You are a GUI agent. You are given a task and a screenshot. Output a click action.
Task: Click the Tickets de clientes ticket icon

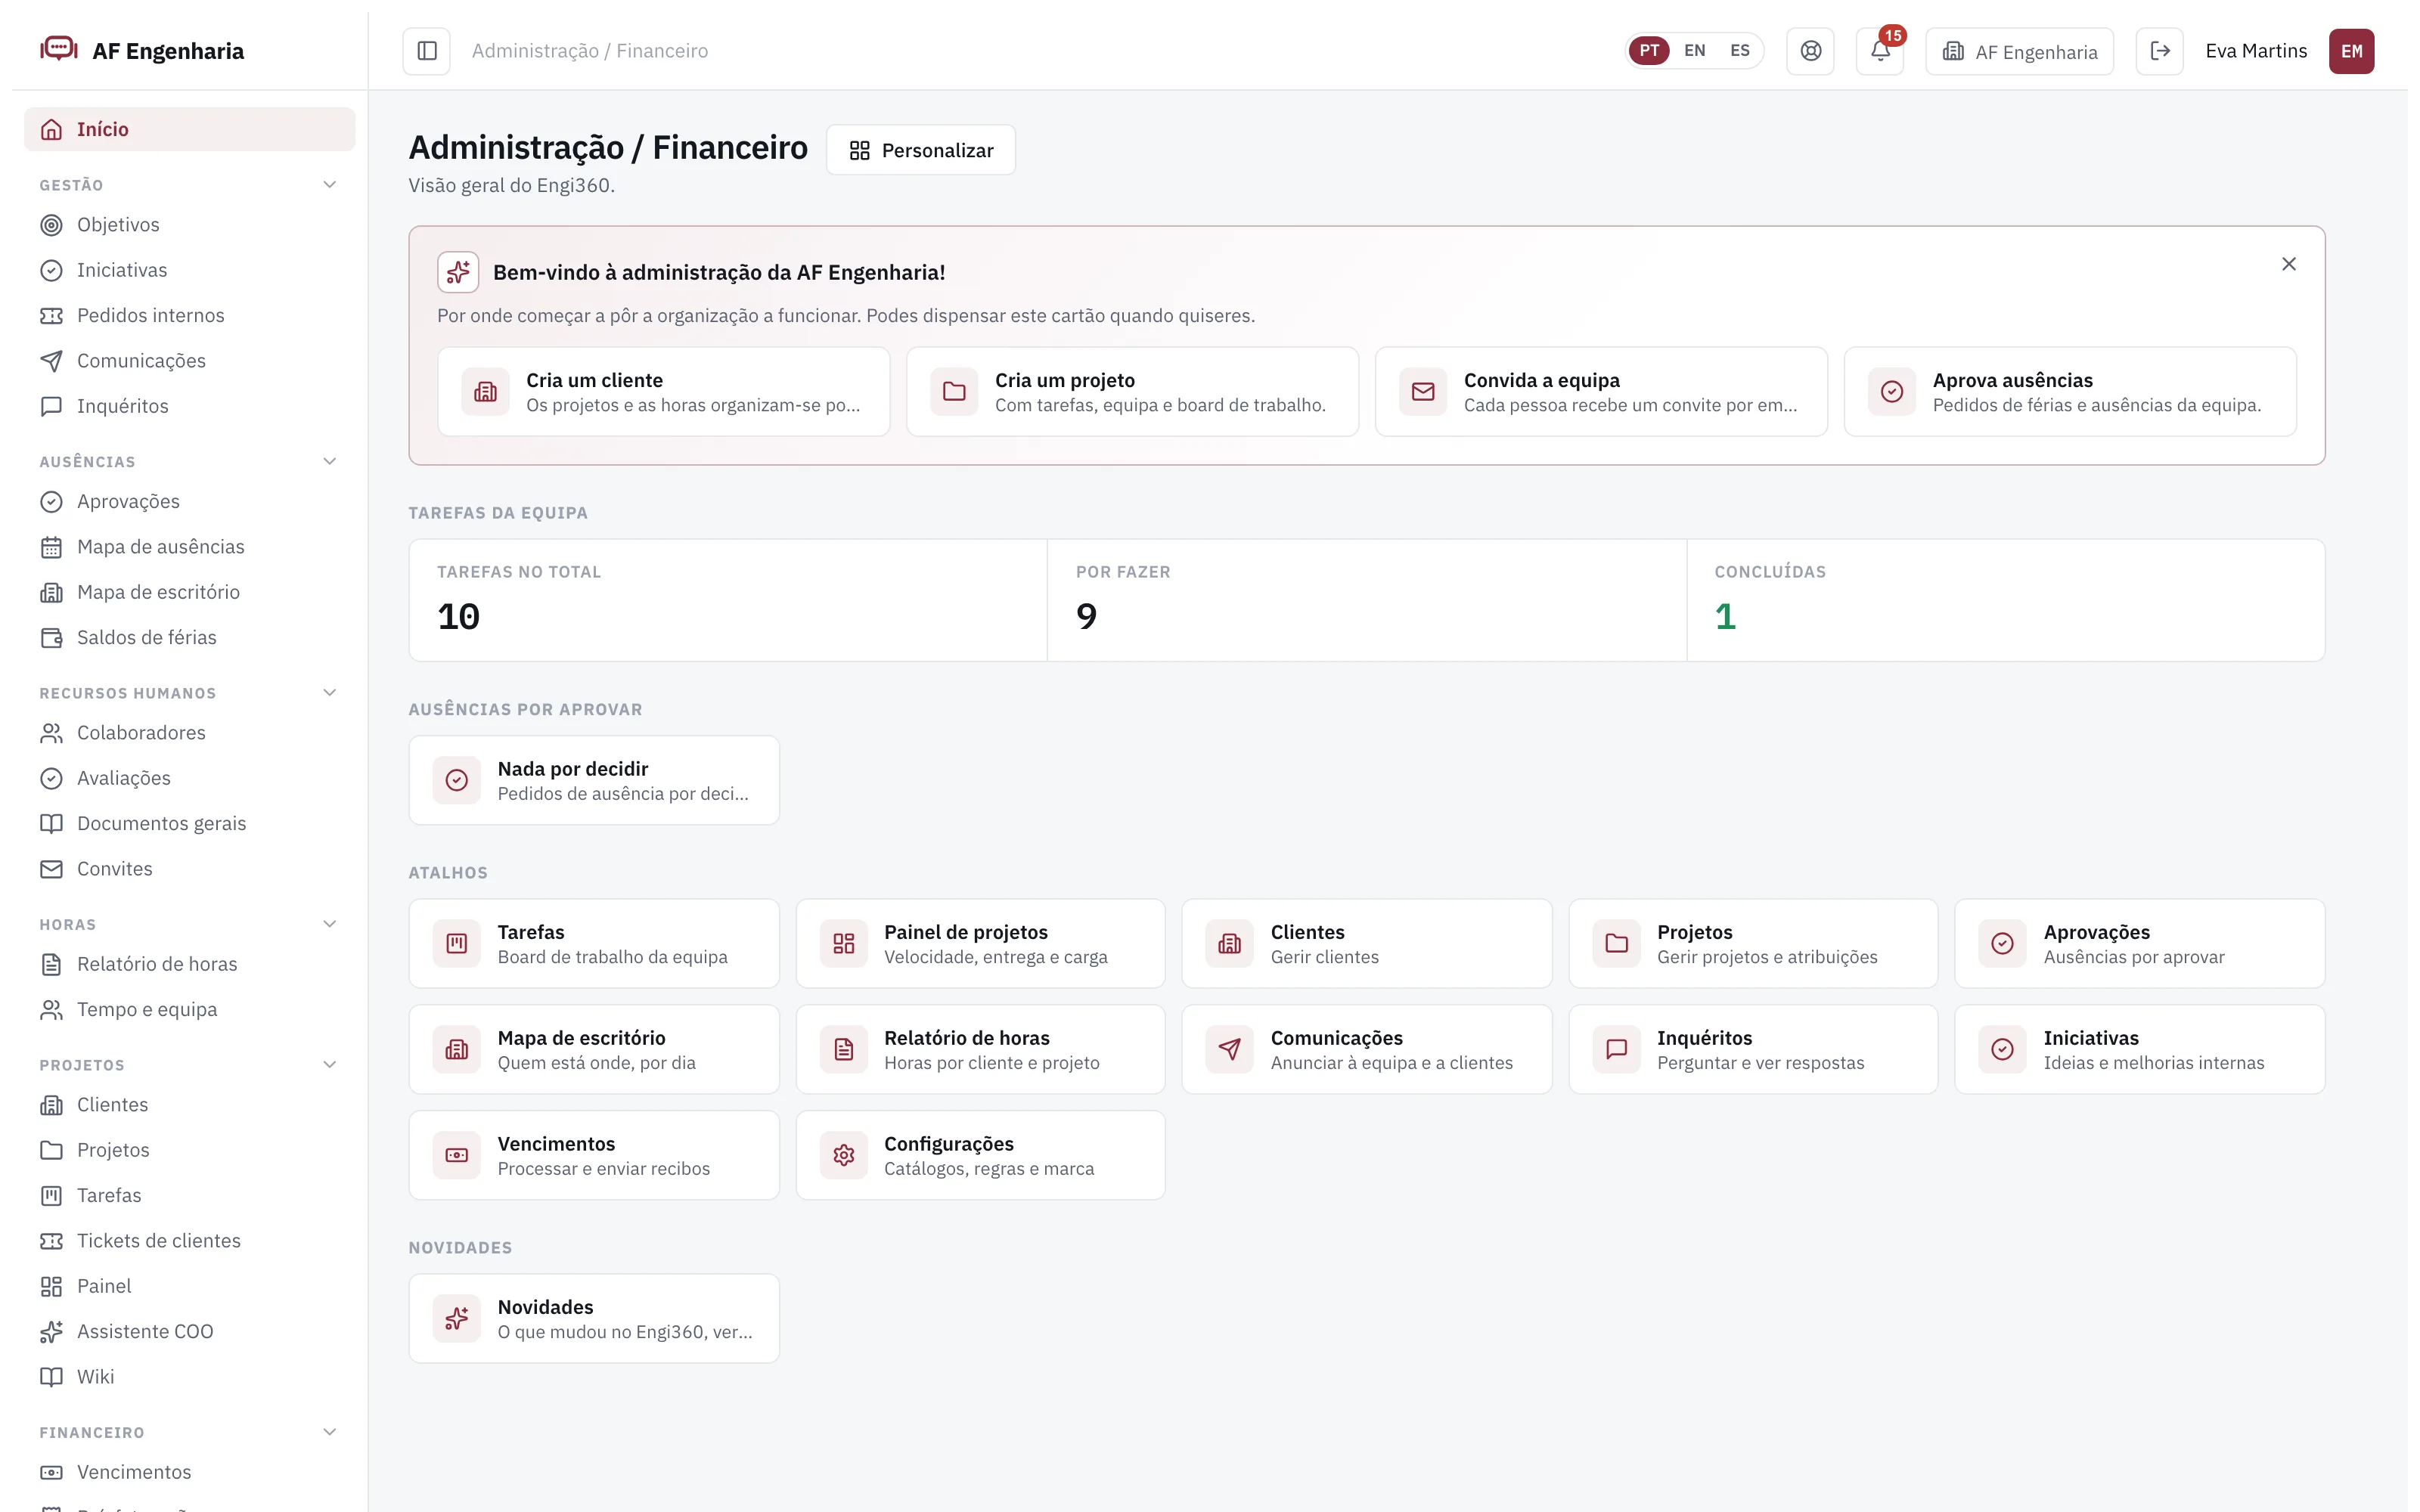click(52, 1241)
